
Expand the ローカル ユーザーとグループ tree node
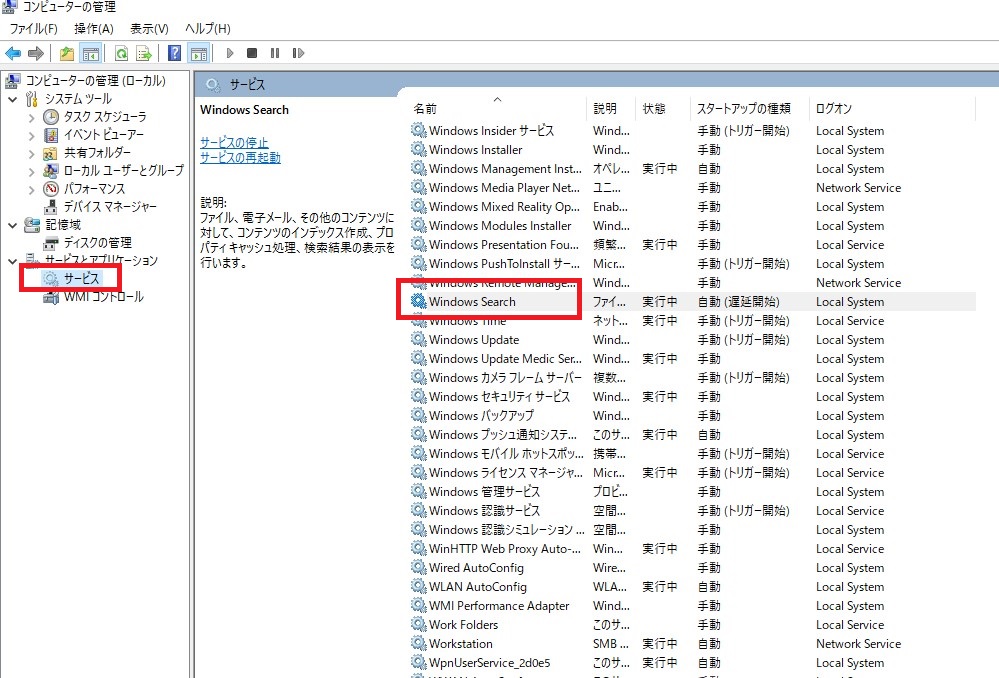click(x=31, y=171)
